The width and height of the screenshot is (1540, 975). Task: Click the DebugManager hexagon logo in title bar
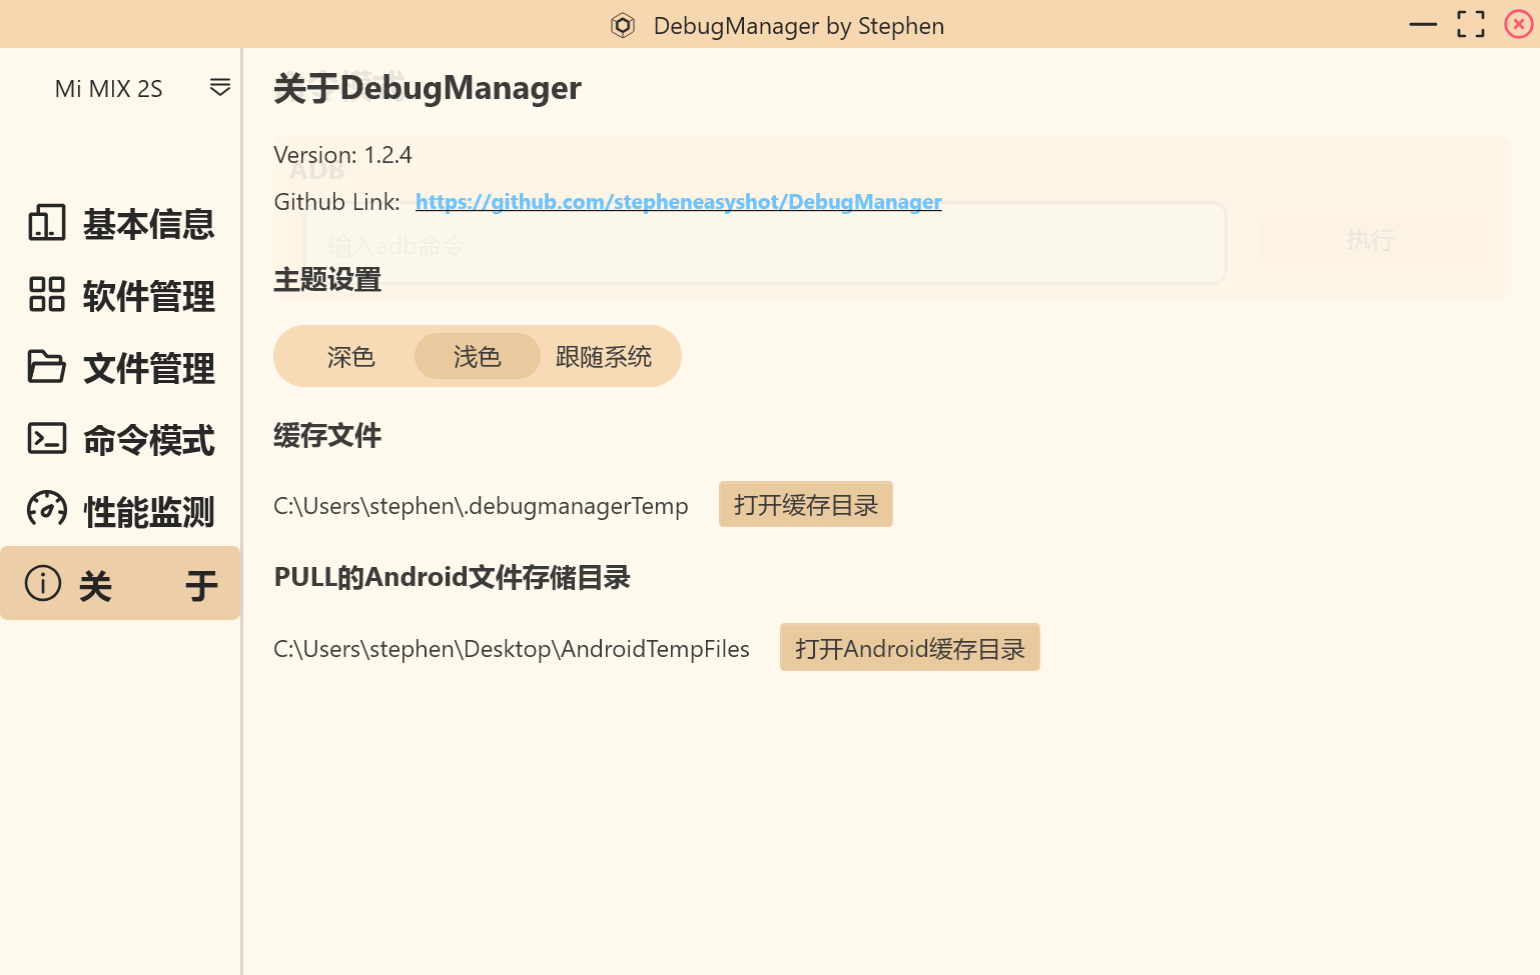[622, 25]
